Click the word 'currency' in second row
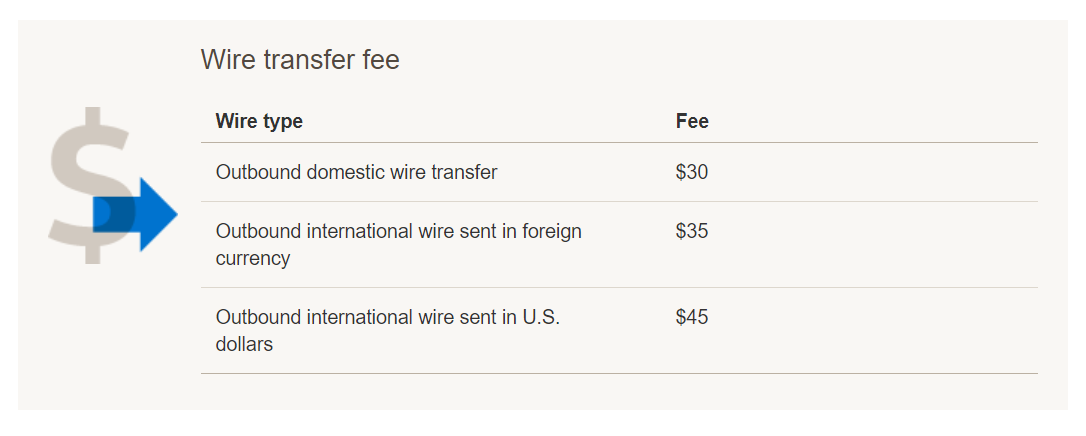 pos(253,259)
